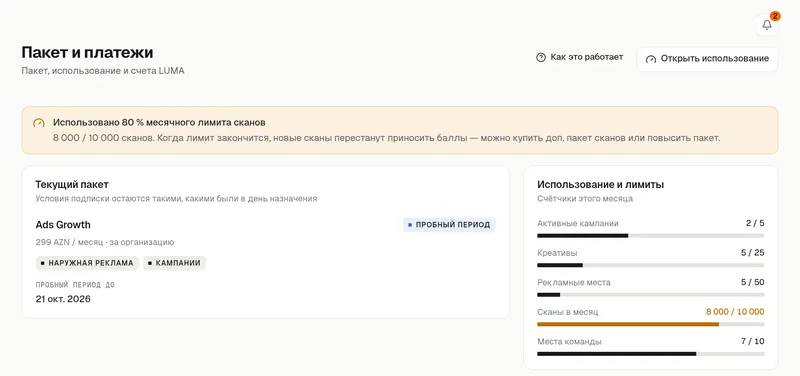
Task: Click the 'Сканы в месяц' label
Action: click(x=568, y=312)
